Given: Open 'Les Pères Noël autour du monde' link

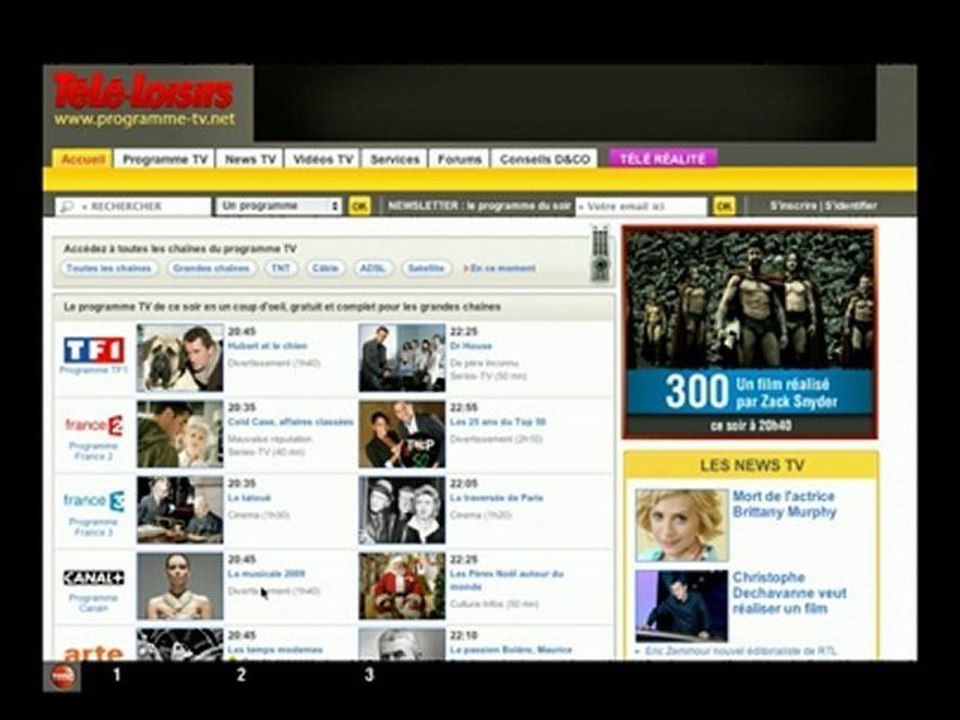Looking at the screenshot, I should click(x=507, y=580).
